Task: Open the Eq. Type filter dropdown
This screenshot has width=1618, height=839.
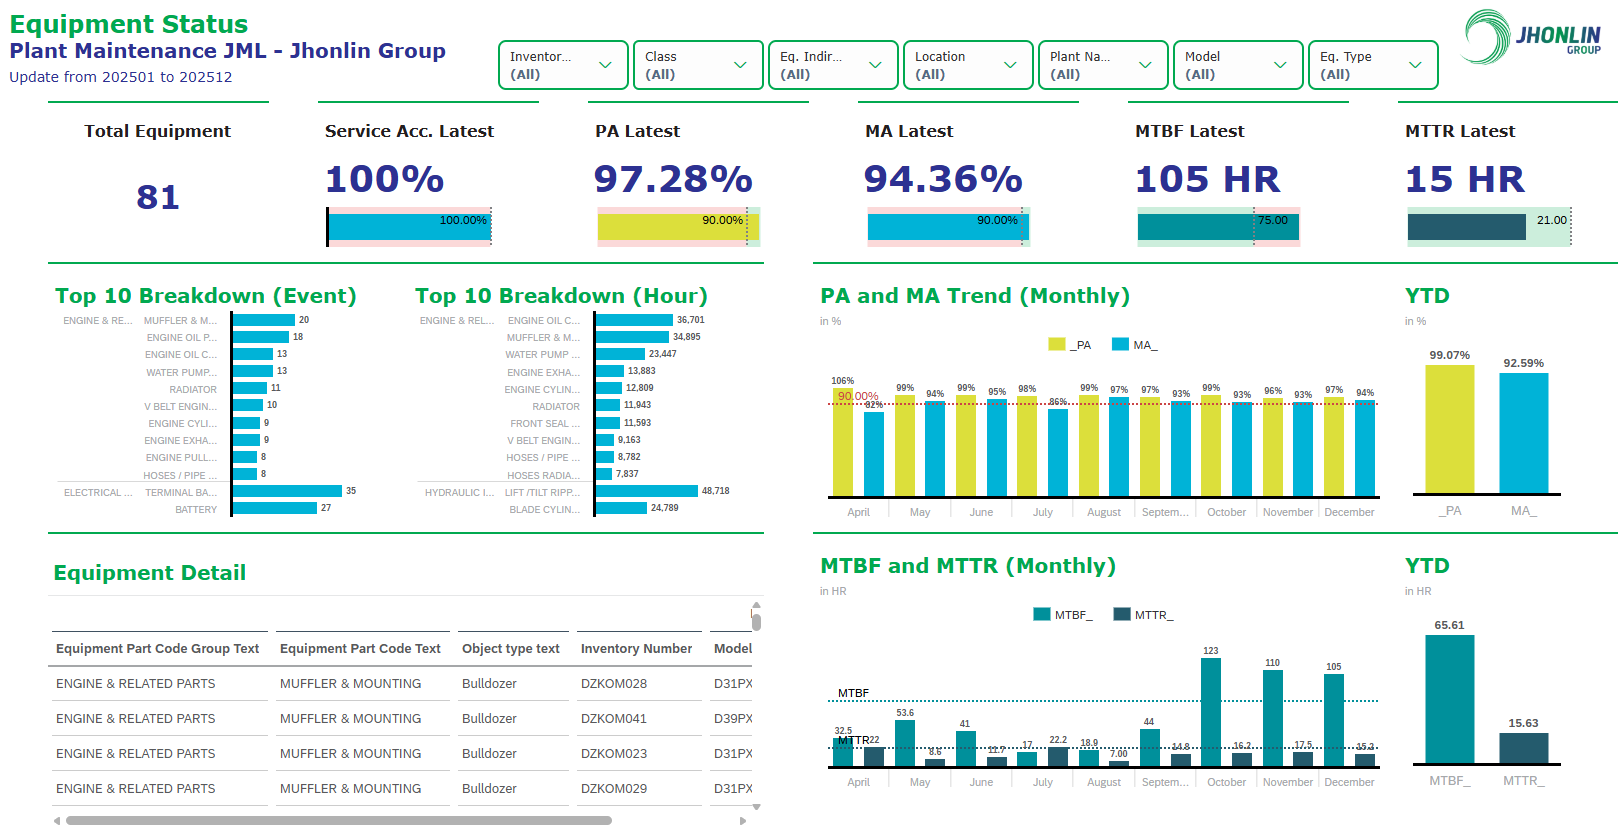Action: click(x=1373, y=65)
